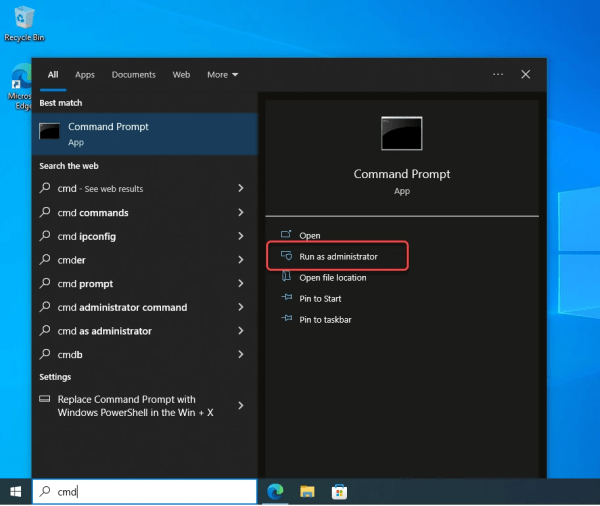
Task: Expand the 'cmd commands' suggestion arrow
Action: [x=241, y=213]
